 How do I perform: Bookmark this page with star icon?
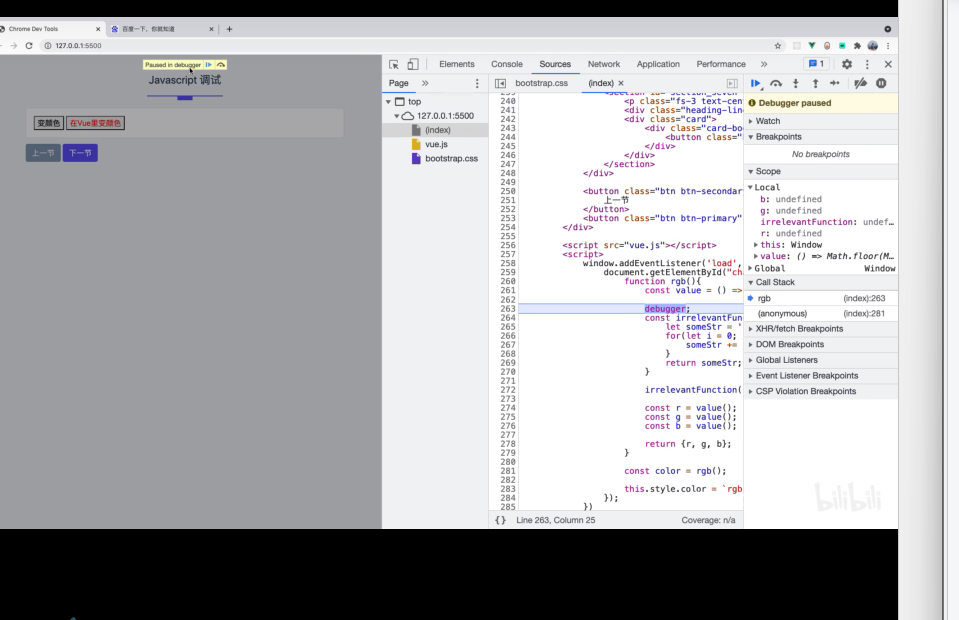(x=777, y=46)
